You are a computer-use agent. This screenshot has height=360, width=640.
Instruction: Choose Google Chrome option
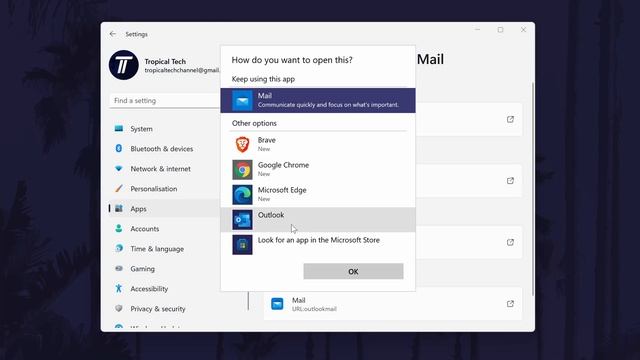(318, 169)
